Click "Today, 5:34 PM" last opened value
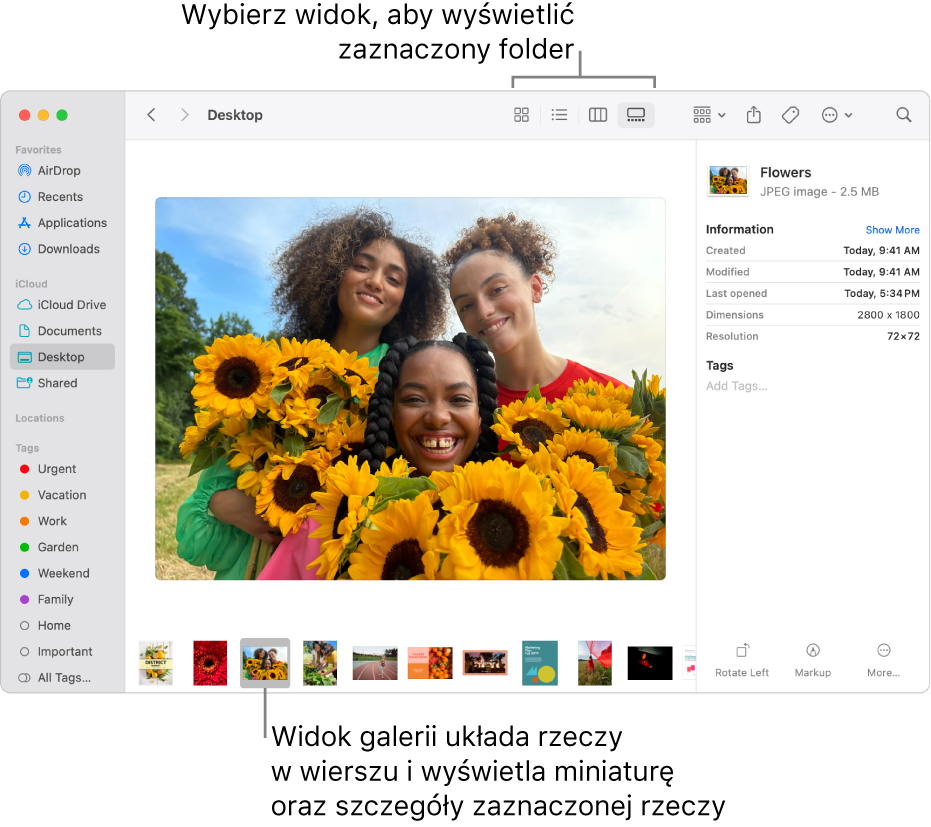The height and width of the screenshot is (827, 931). 882,293
